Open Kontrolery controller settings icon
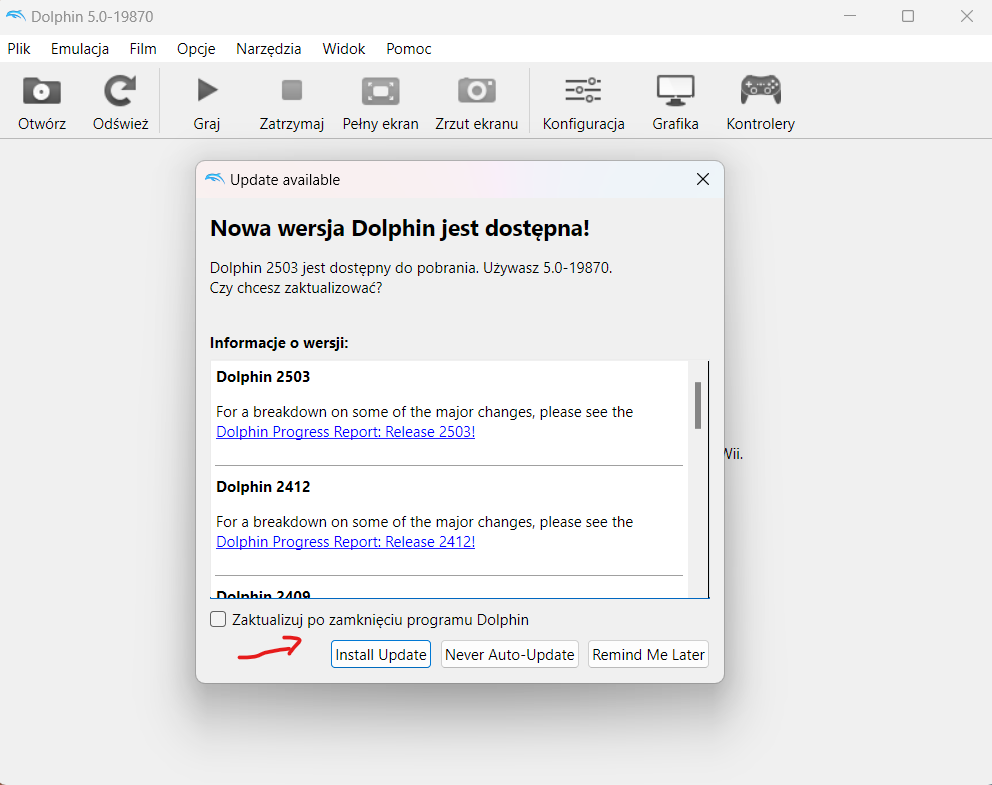The height and width of the screenshot is (785, 992). click(760, 90)
